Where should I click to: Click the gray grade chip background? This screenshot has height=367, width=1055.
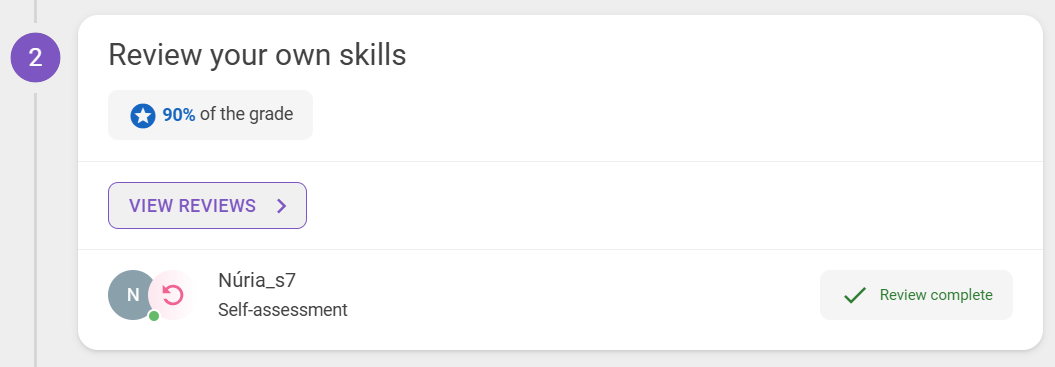coord(211,115)
